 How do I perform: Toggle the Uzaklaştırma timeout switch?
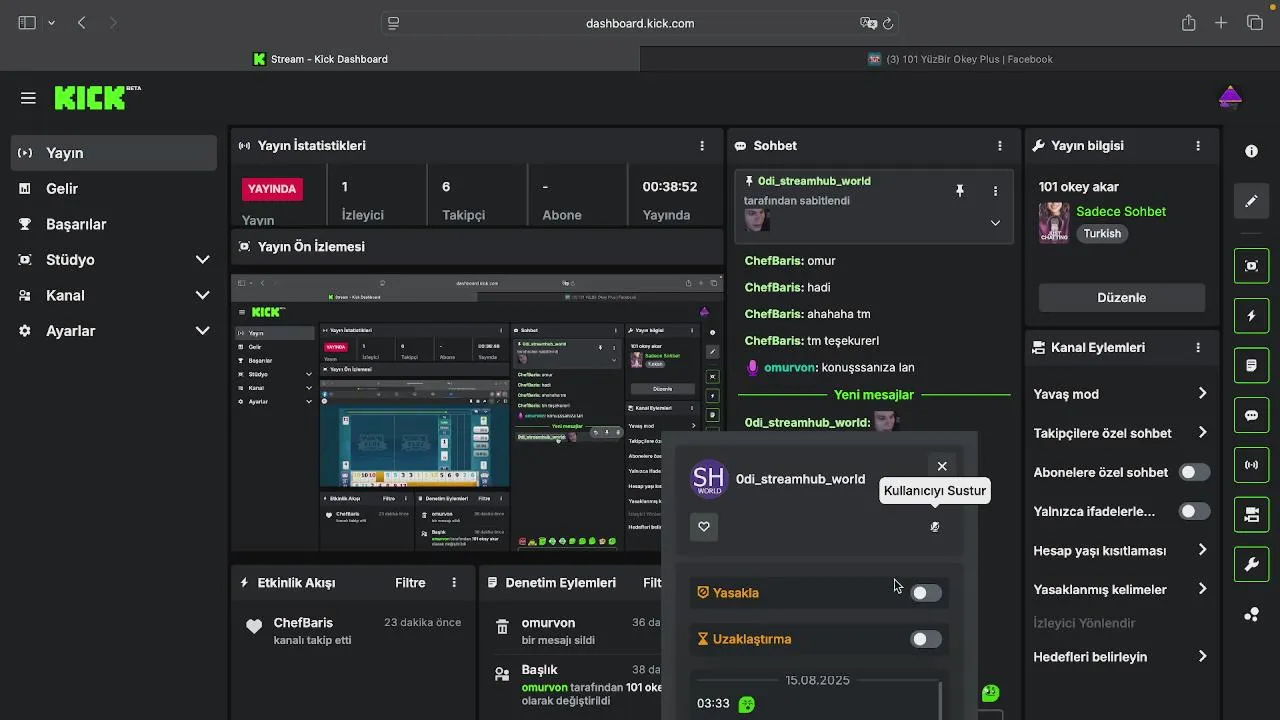click(x=926, y=639)
